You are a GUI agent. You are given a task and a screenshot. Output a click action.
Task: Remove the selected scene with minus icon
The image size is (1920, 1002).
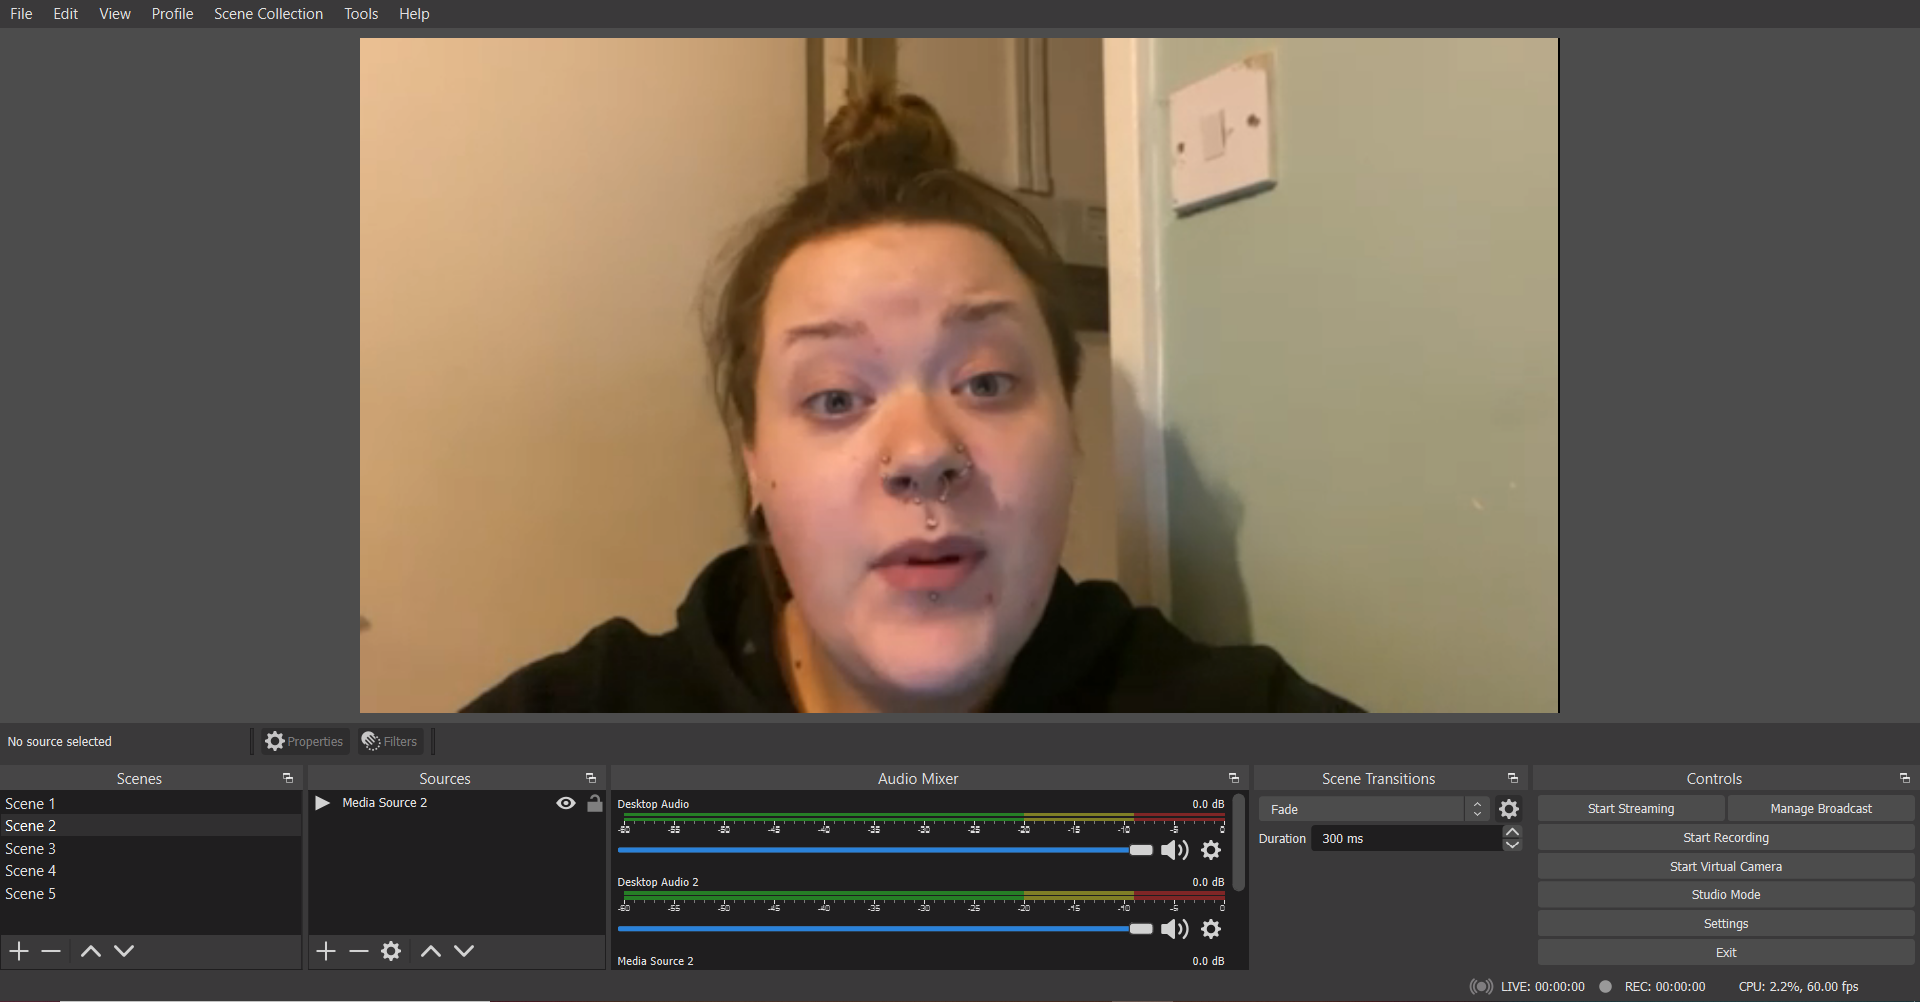coord(51,951)
